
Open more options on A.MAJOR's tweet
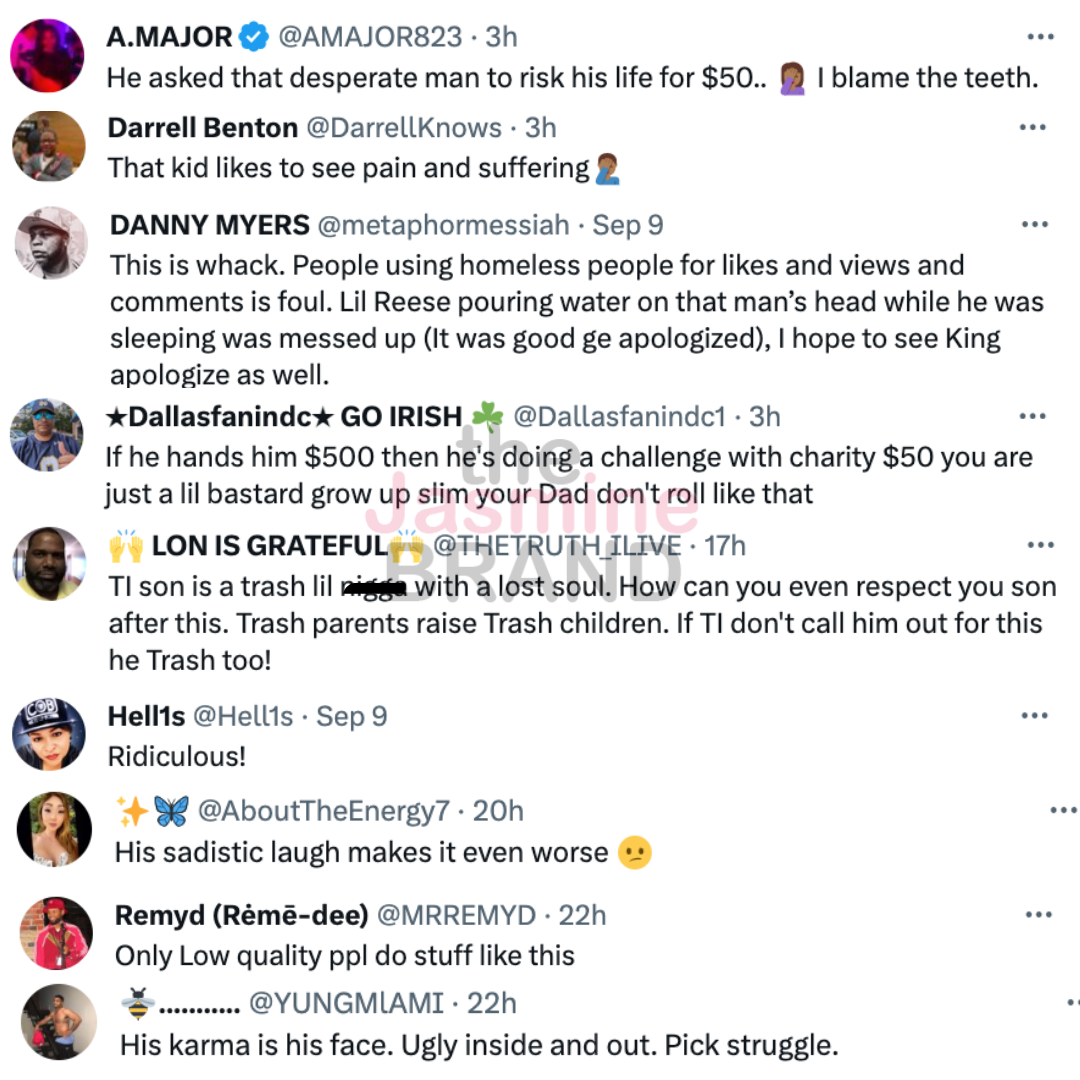pyautogui.click(x=1040, y=37)
